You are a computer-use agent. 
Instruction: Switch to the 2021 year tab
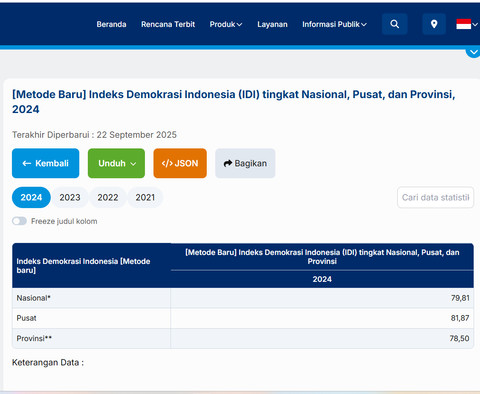click(145, 197)
